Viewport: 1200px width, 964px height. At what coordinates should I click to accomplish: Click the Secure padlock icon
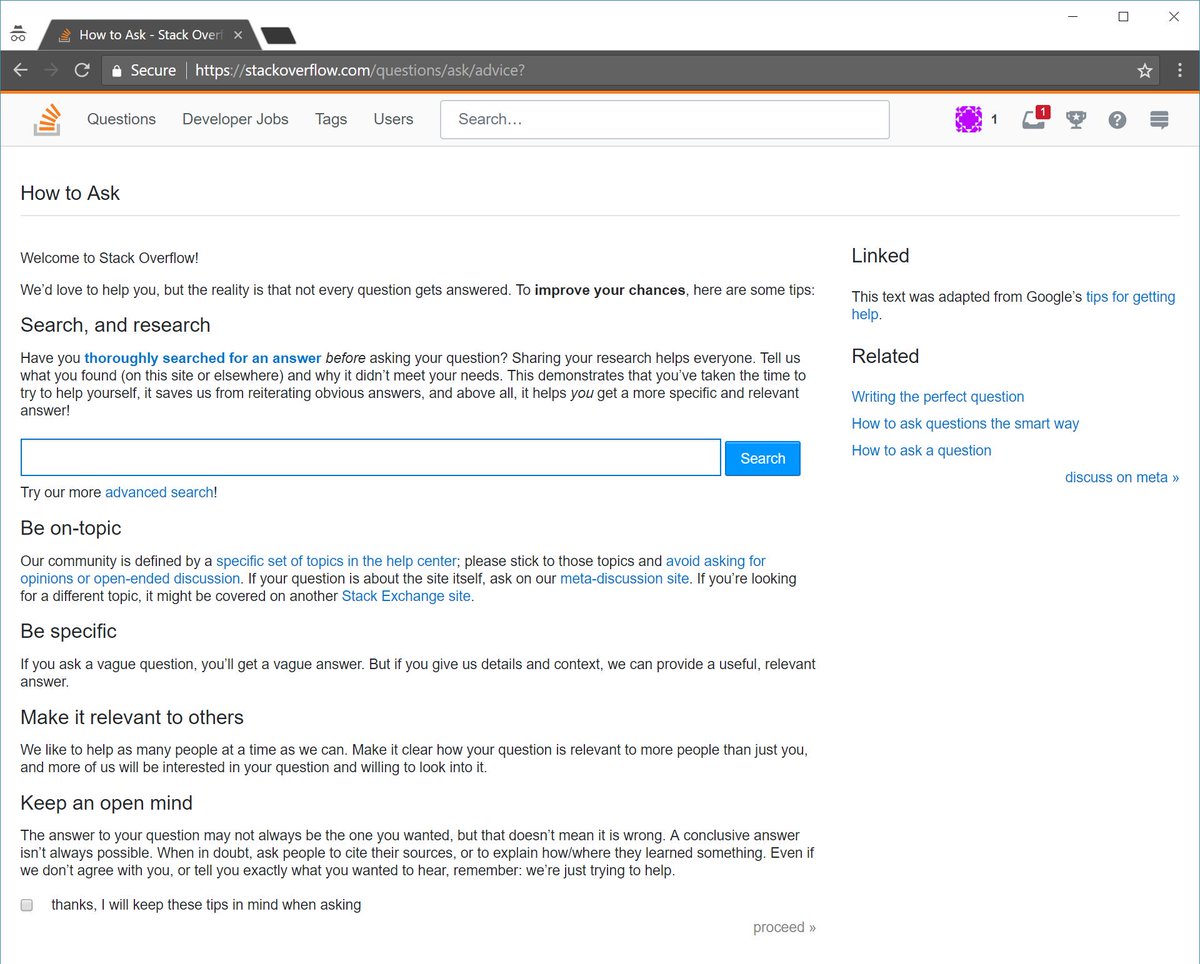[x=117, y=70]
